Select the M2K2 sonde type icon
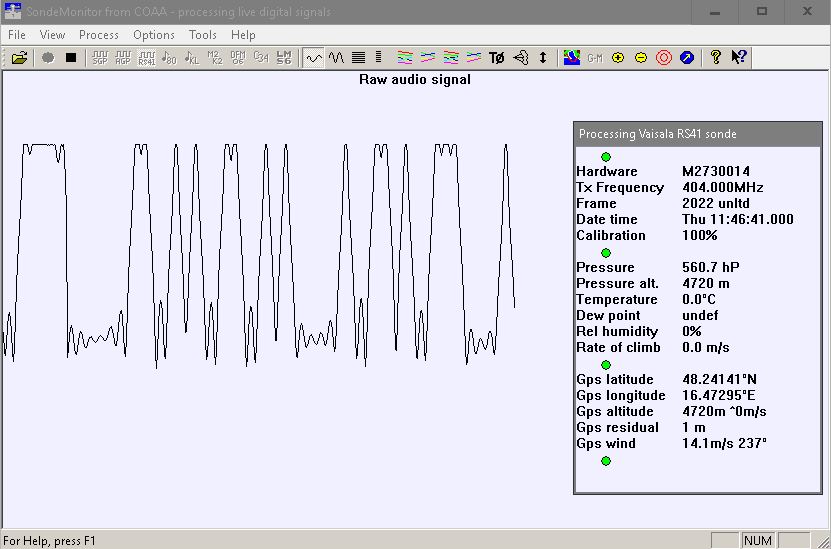 (x=215, y=58)
